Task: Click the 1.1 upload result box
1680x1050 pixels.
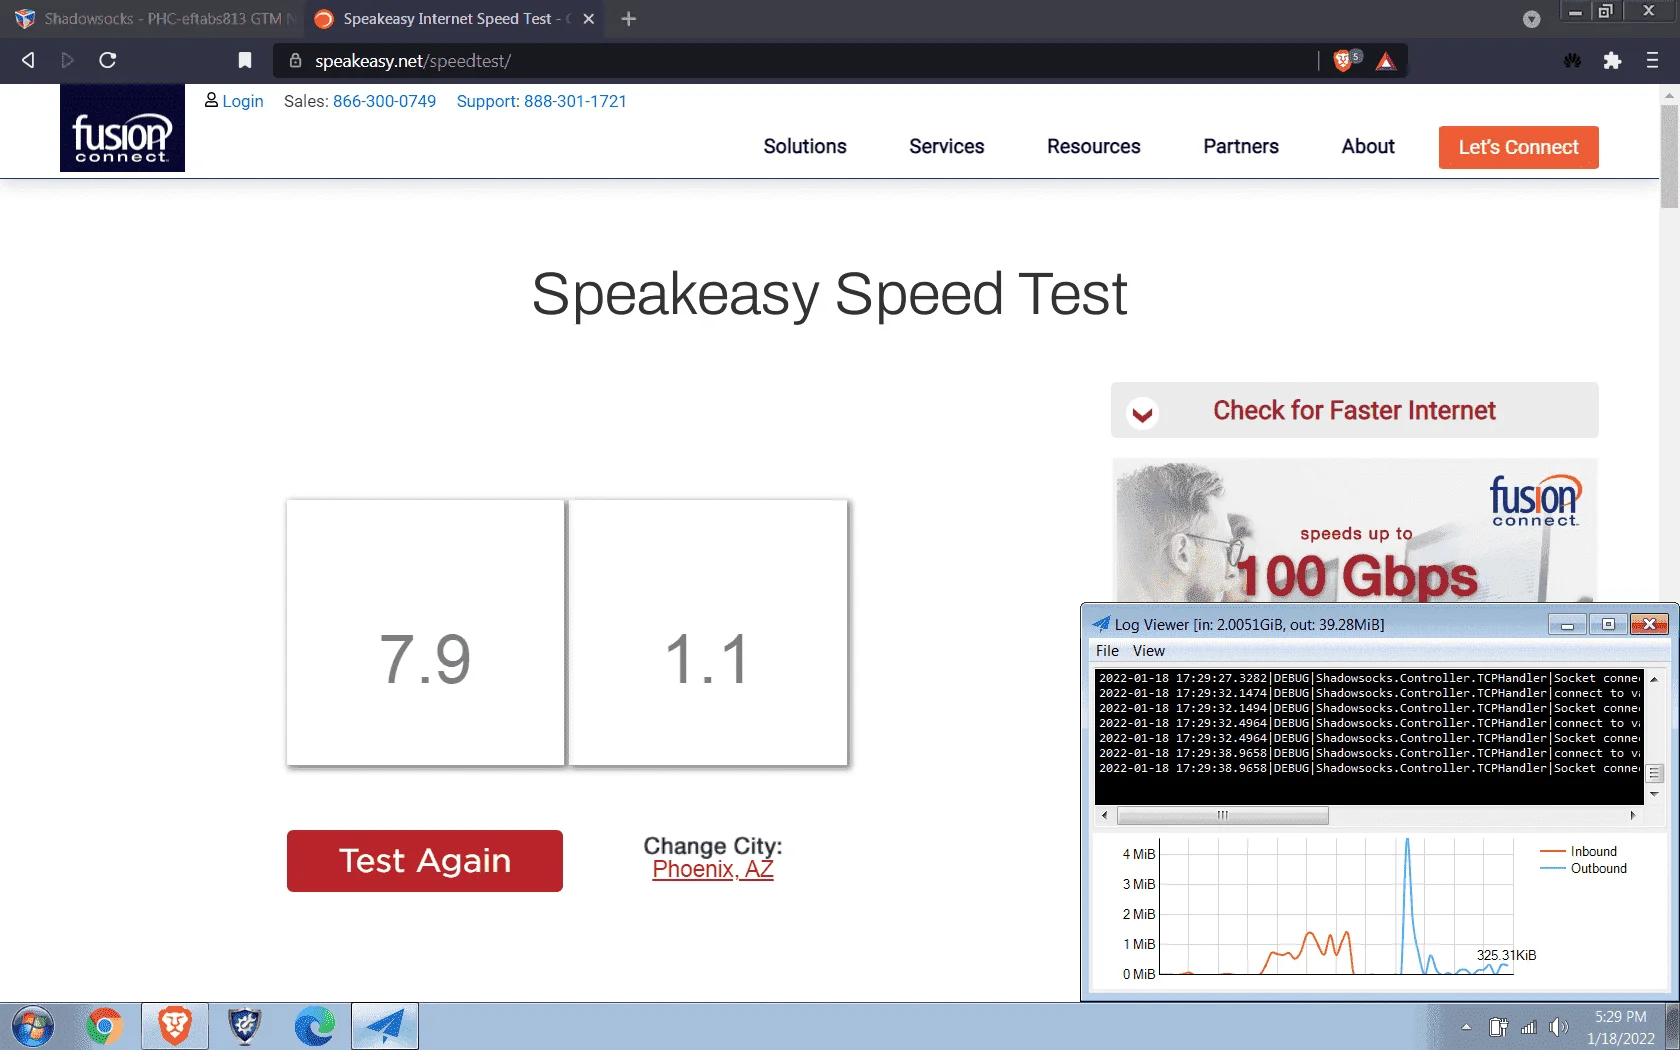Action: click(x=708, y=633)
